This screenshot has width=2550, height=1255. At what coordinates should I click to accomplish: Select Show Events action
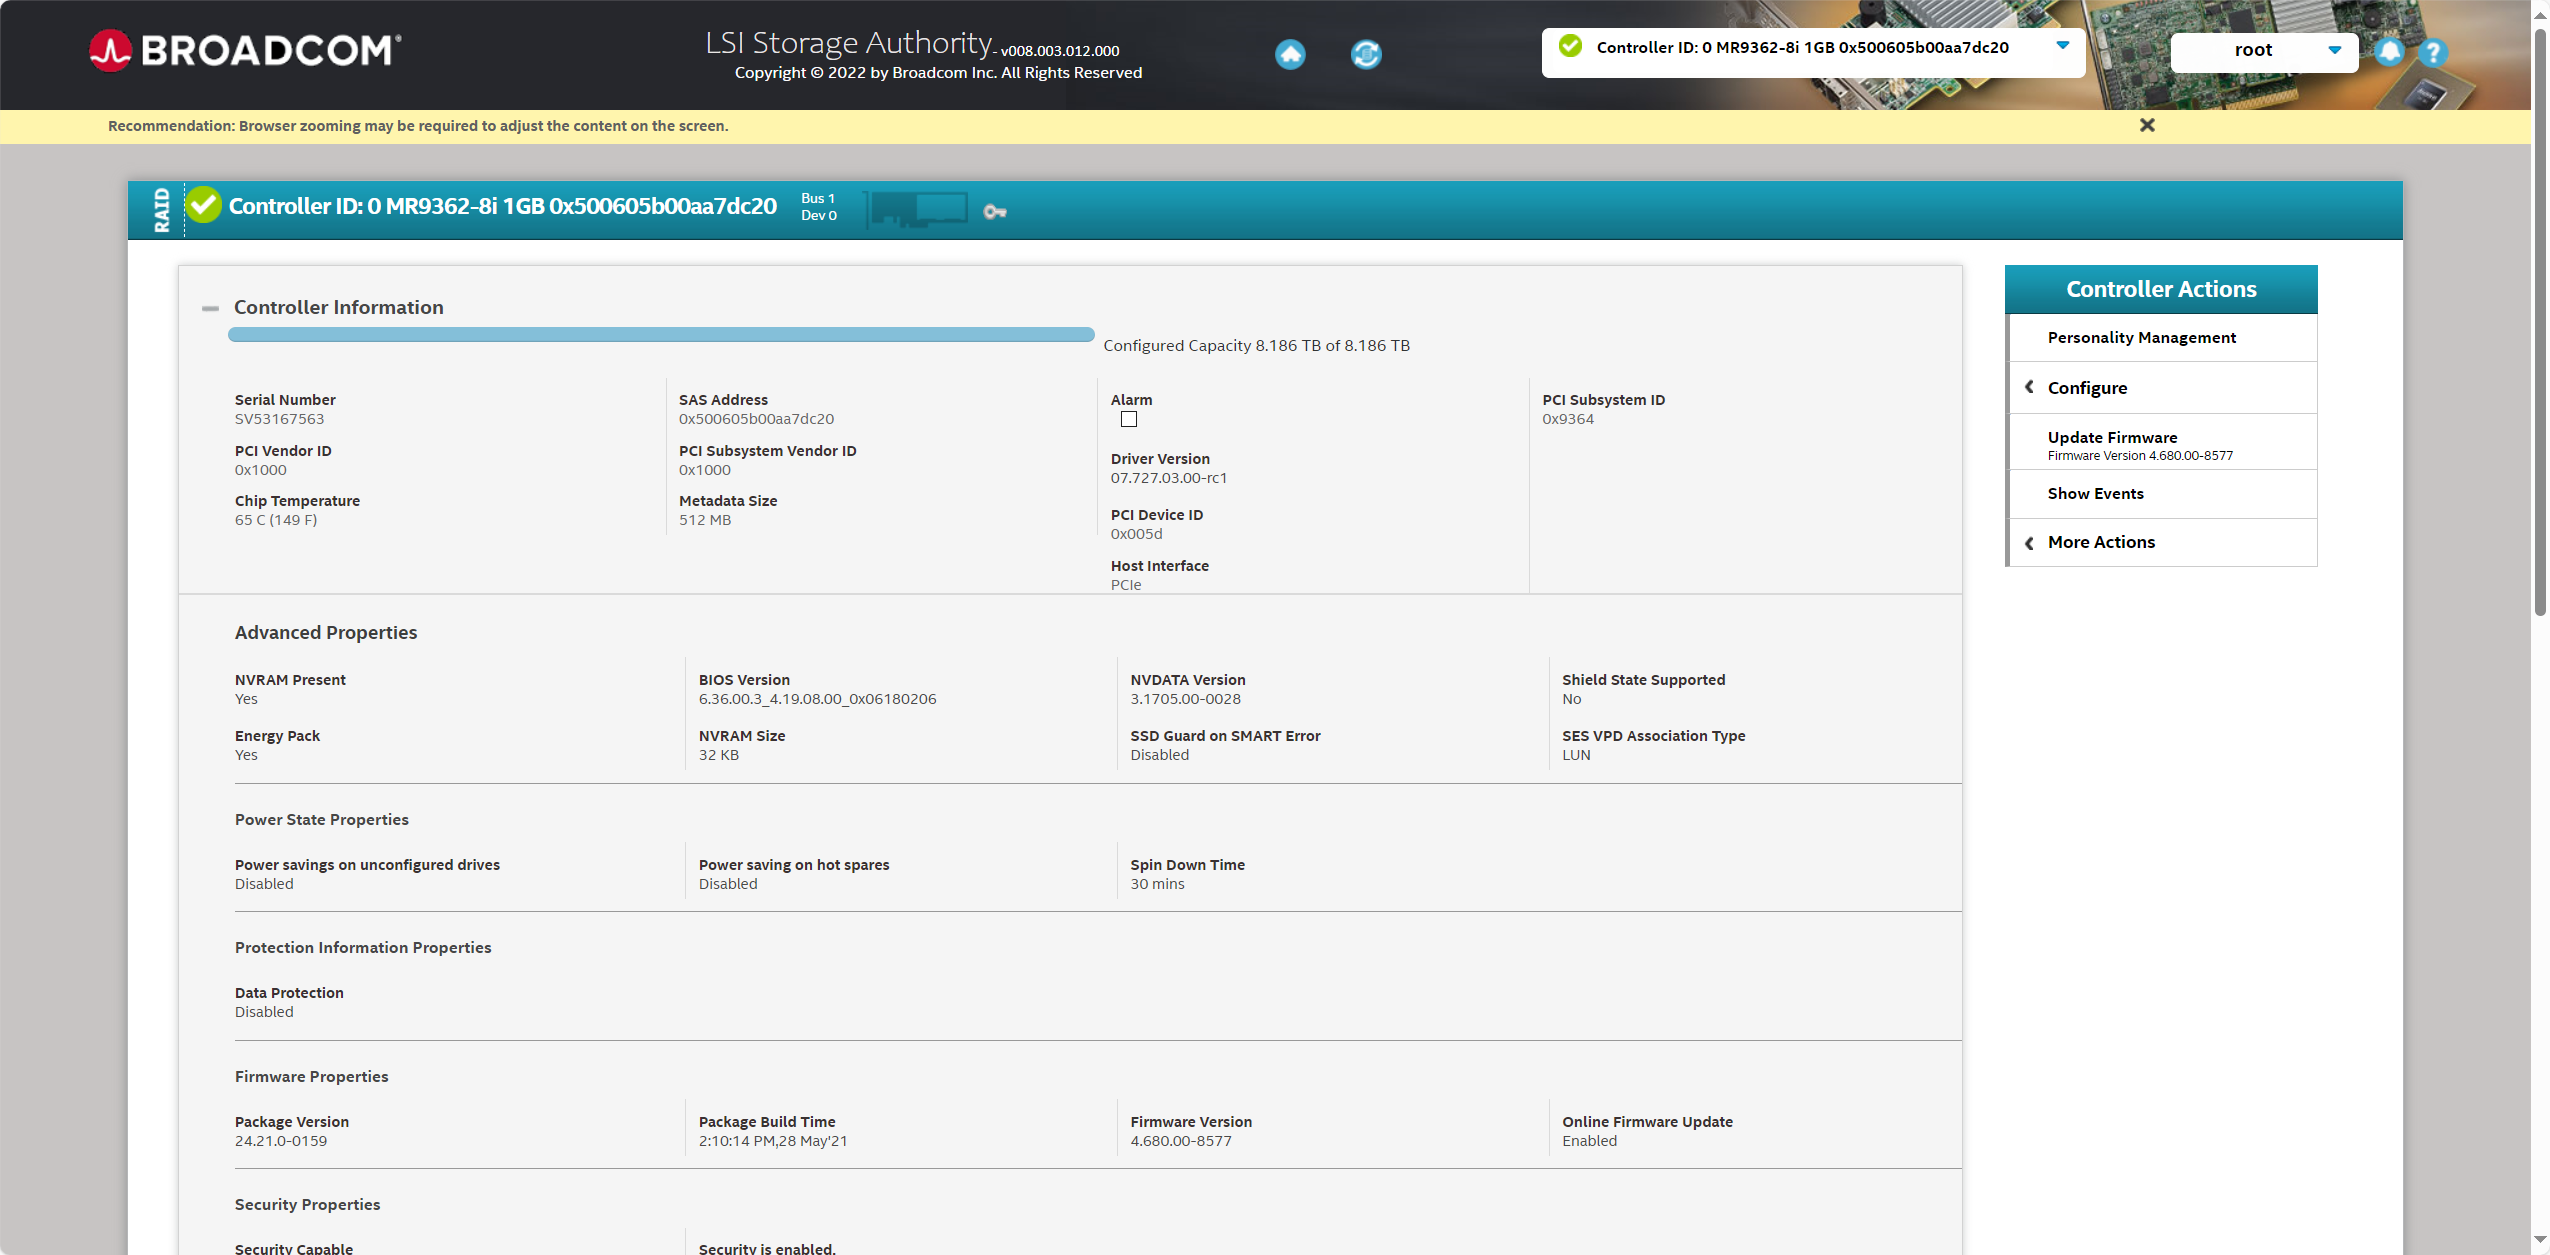point(2095,494)
